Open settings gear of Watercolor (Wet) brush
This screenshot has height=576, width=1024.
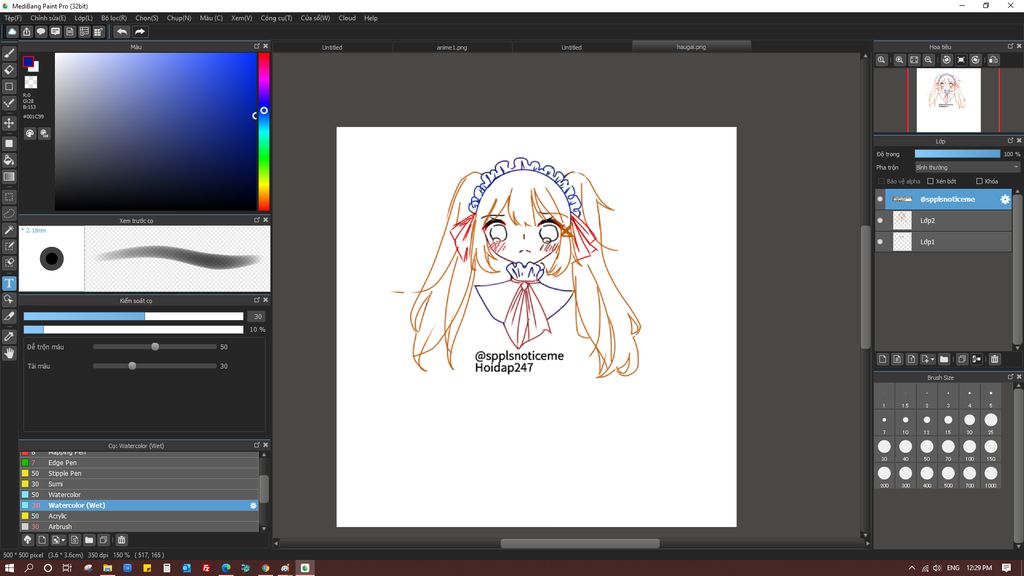pyautogui.click(x=253, y=505)
